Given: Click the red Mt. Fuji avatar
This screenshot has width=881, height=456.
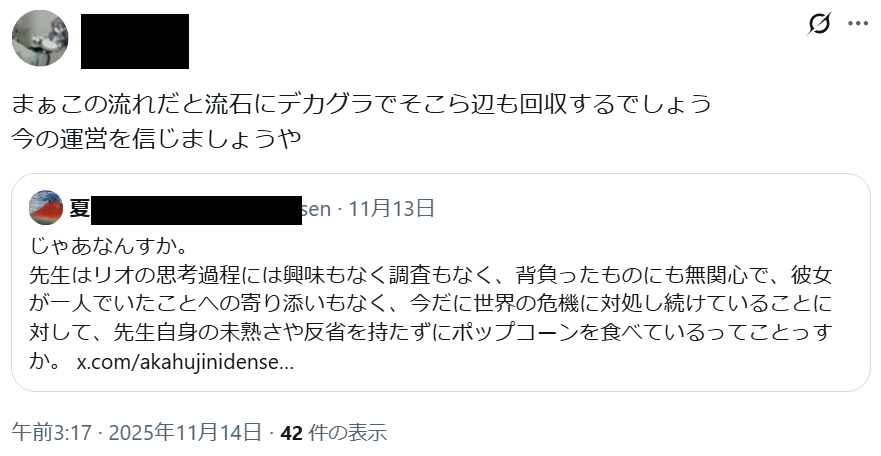Looking at the screenshot, I should pyautogui.click(x=46, y=207).
